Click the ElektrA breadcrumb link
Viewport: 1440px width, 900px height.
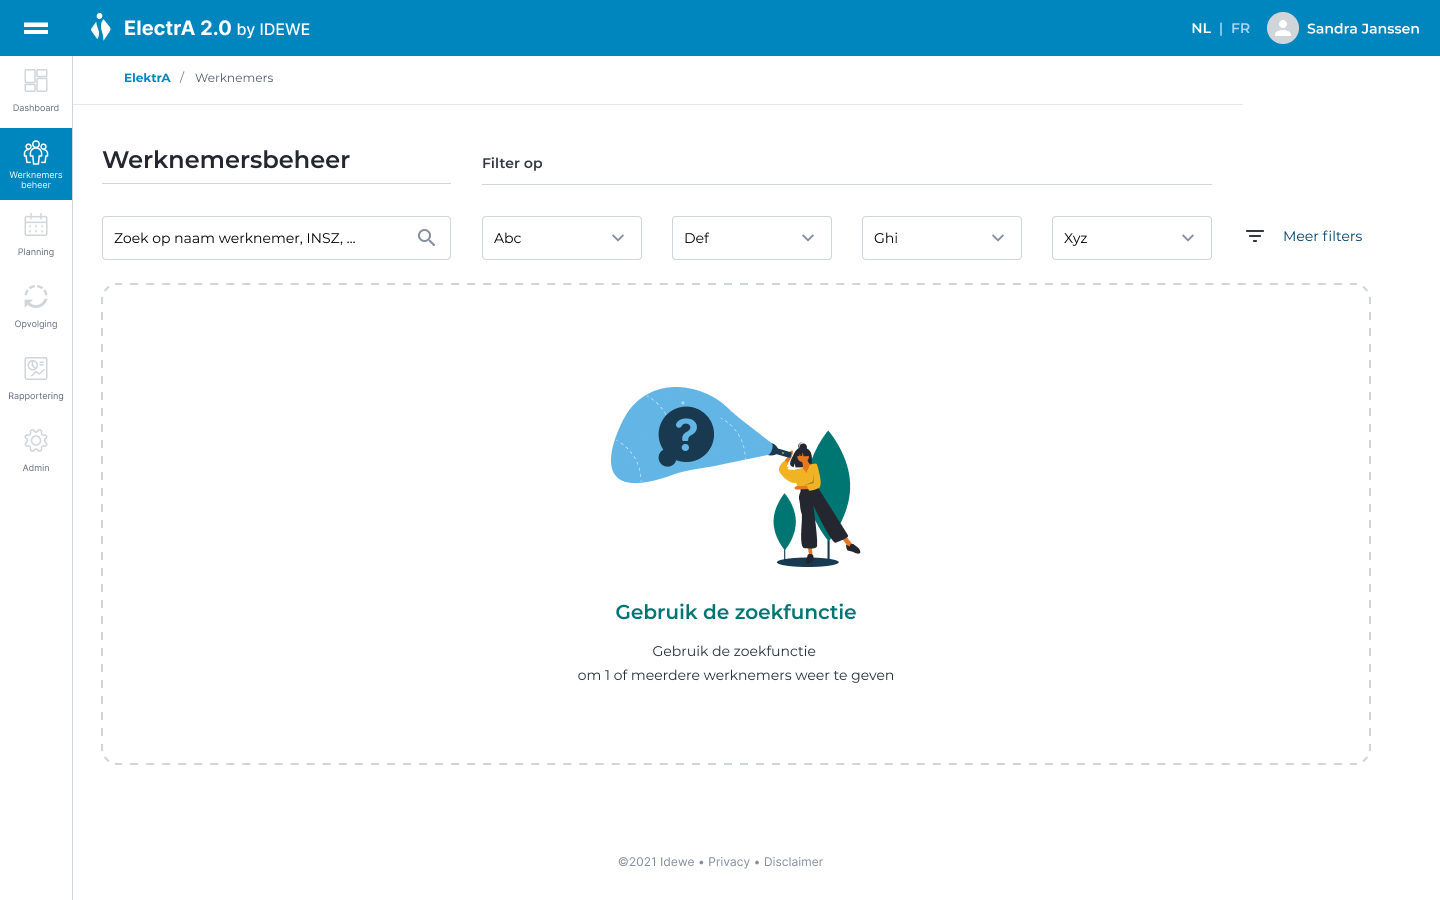[x=147, y=78]
